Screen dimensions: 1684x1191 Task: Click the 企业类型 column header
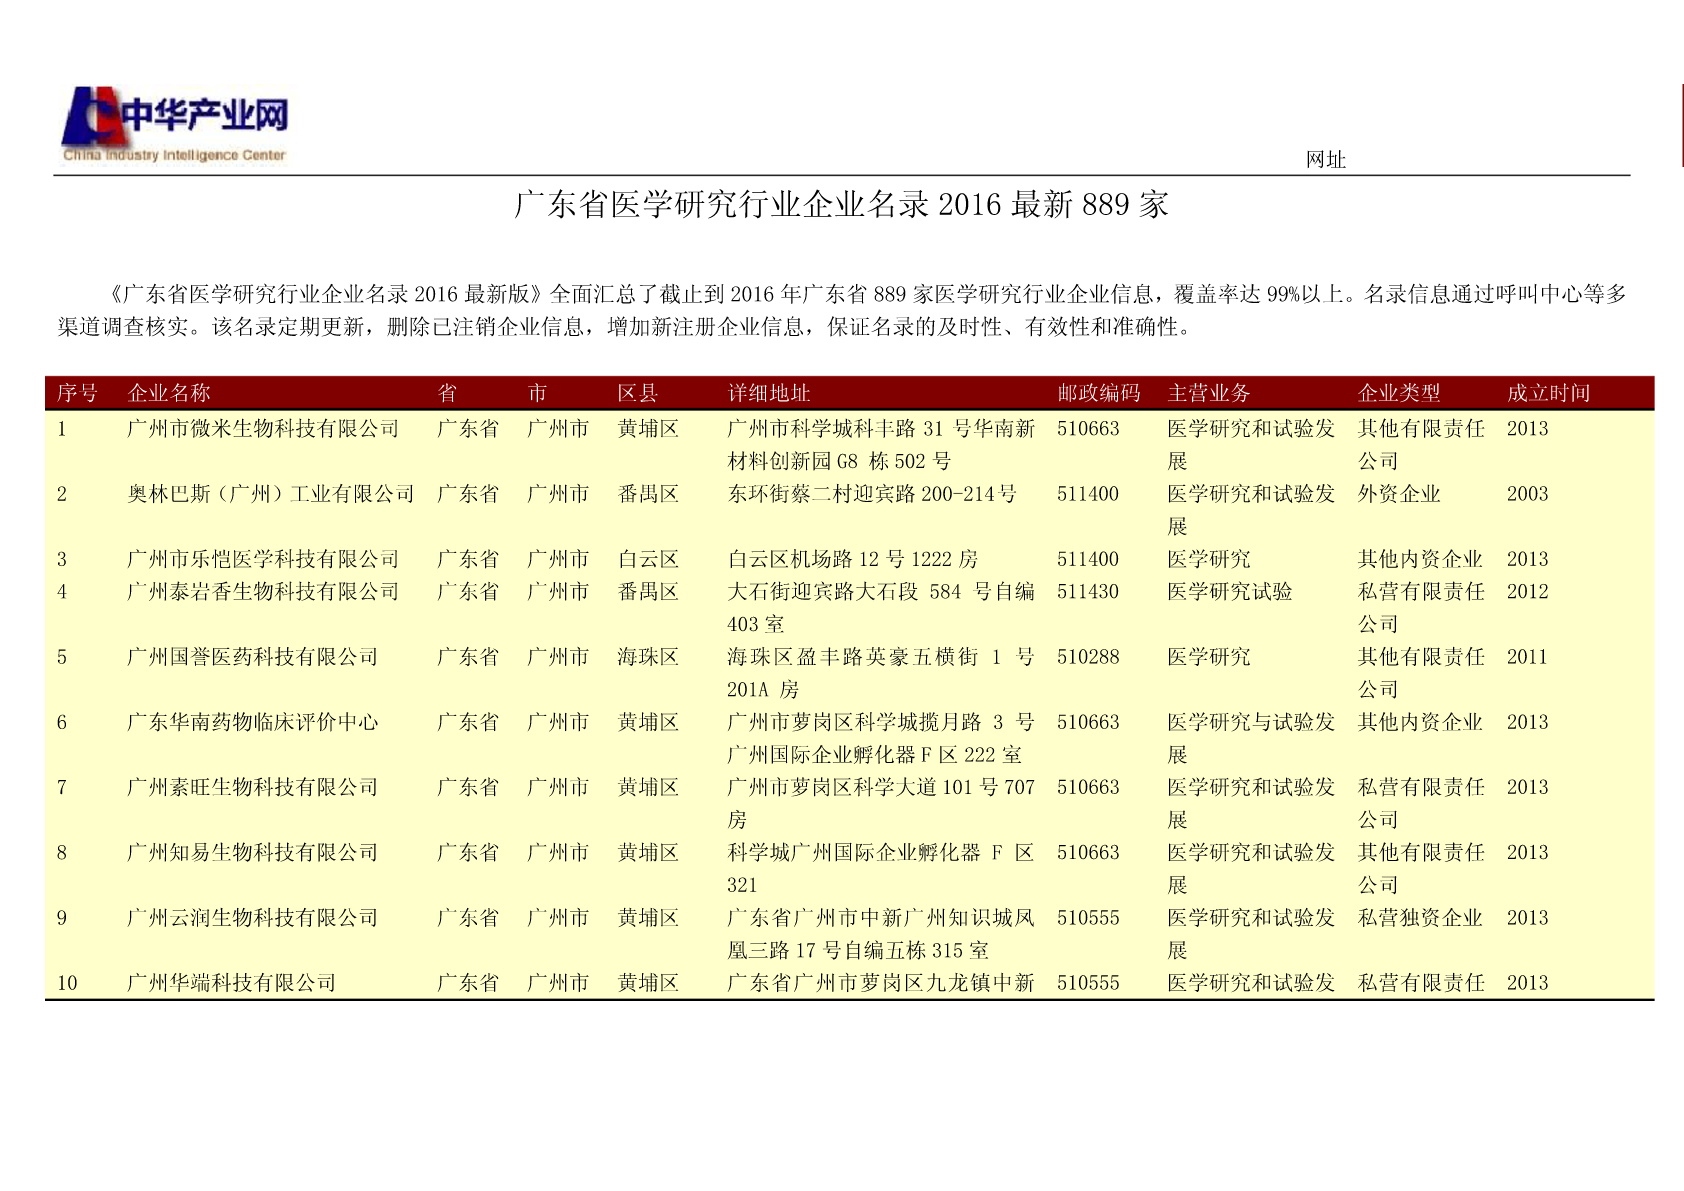1399,393
